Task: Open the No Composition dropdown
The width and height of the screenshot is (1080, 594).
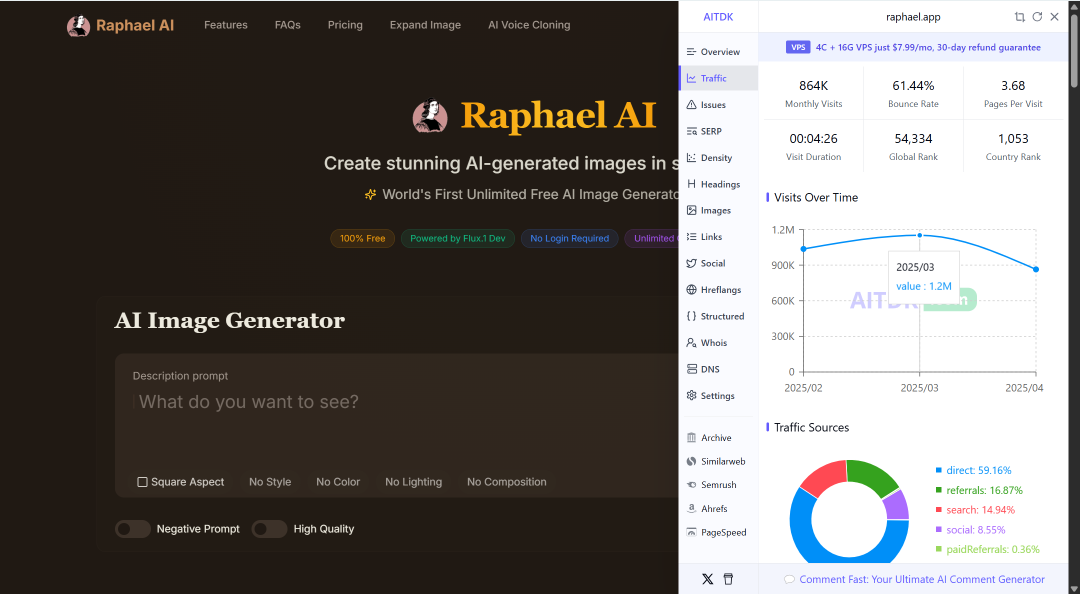Action: [x=507, y=482]
